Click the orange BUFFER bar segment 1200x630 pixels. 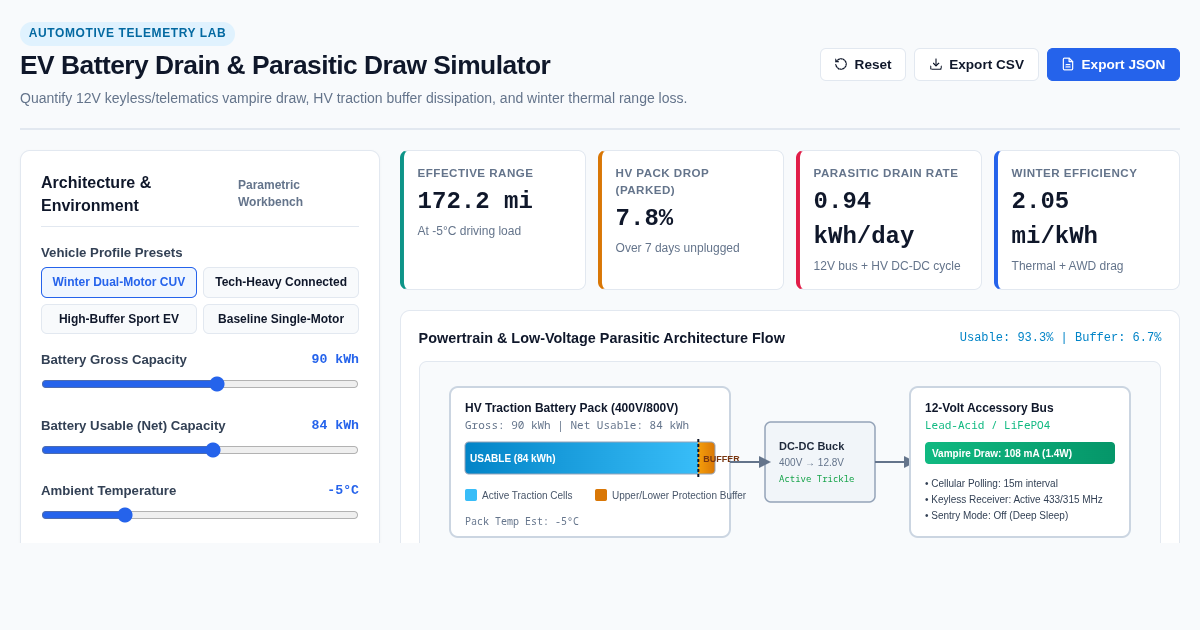(x=707, y=458)
